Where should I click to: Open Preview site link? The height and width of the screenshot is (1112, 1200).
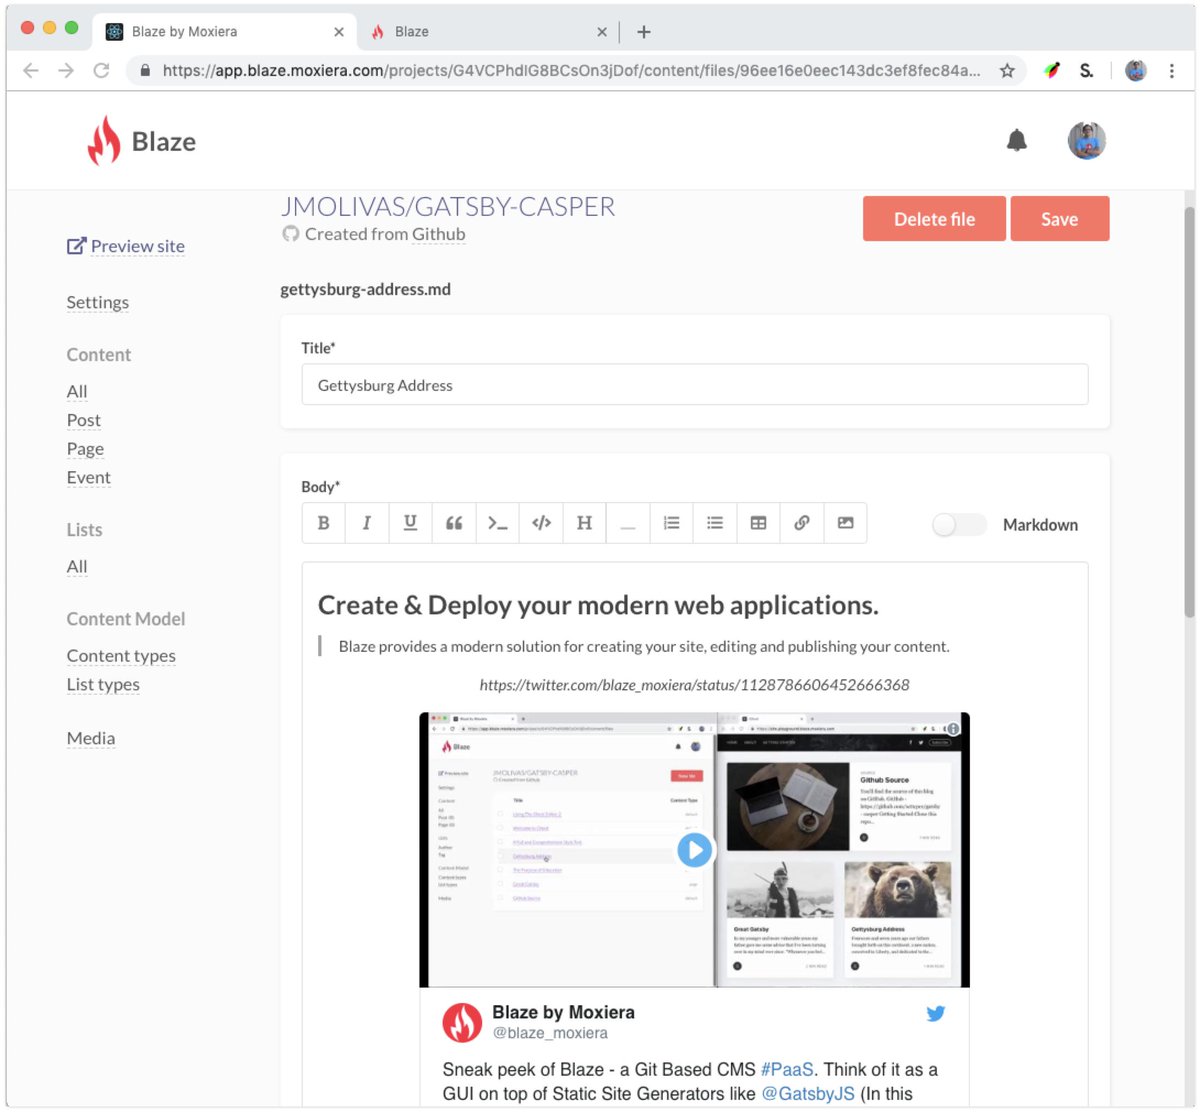tap(125, 246)
